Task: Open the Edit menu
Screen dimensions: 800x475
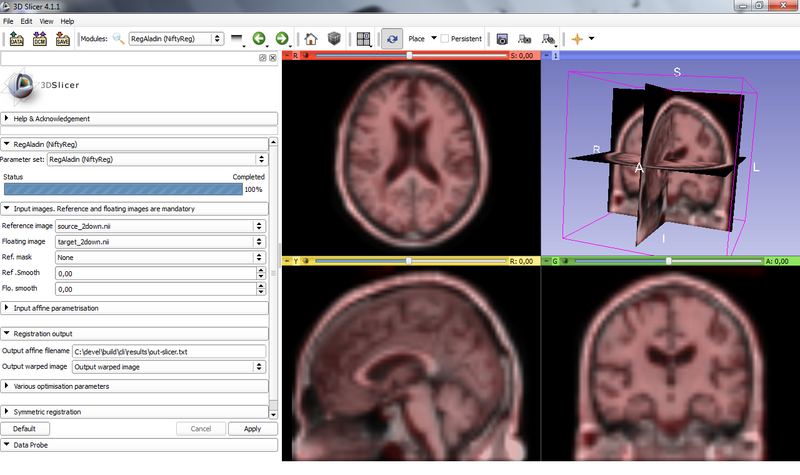Action: click(26, 20)
